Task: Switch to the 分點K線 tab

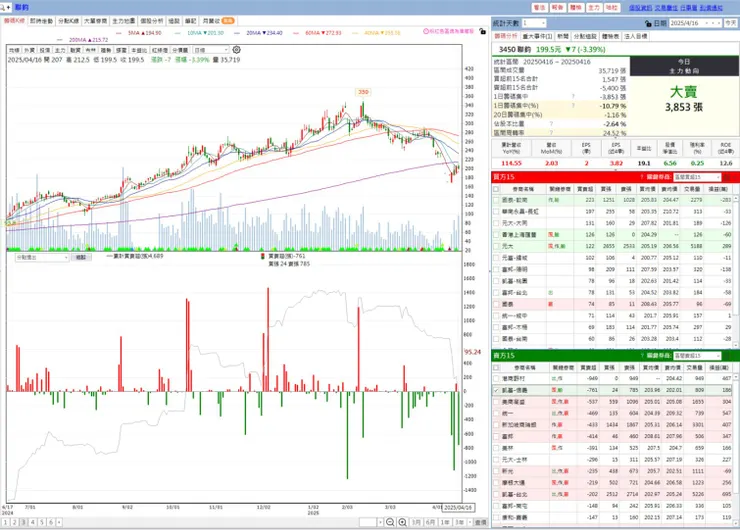Action: click(68, 21)
